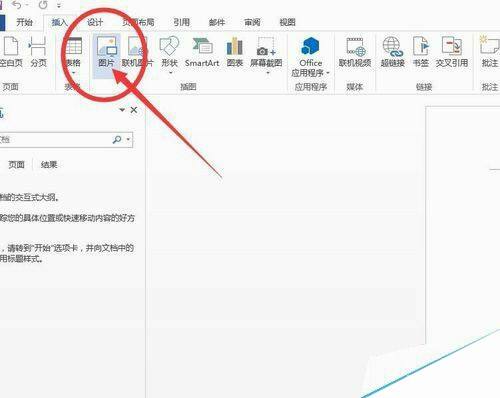
Task: Click the search magnifier in navigation pane
Action: (x=117, y=139)
